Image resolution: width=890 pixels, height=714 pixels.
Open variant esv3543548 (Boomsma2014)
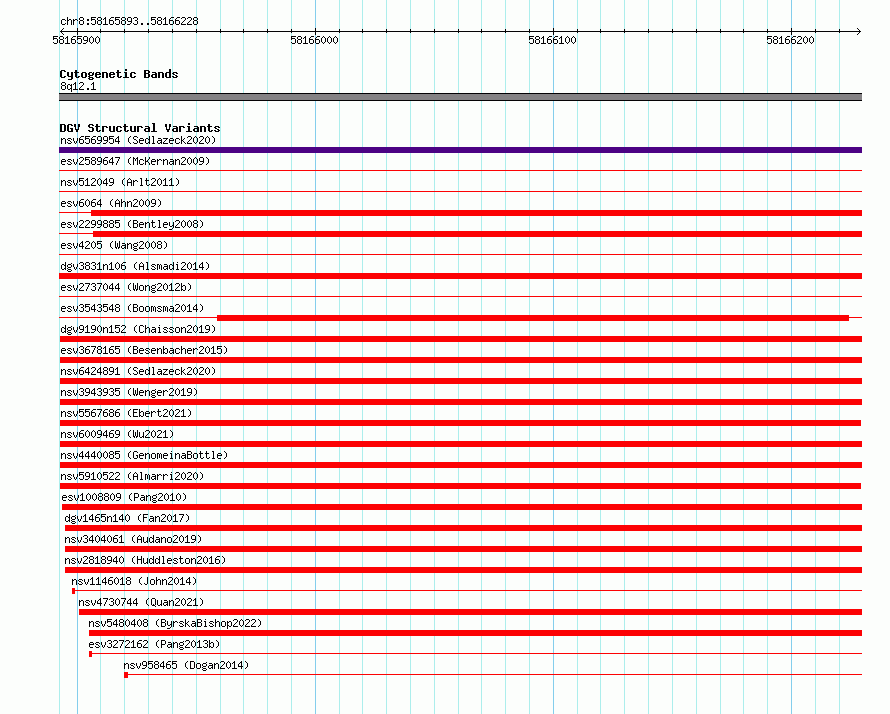pyautogui.click(x=132, y=308)
